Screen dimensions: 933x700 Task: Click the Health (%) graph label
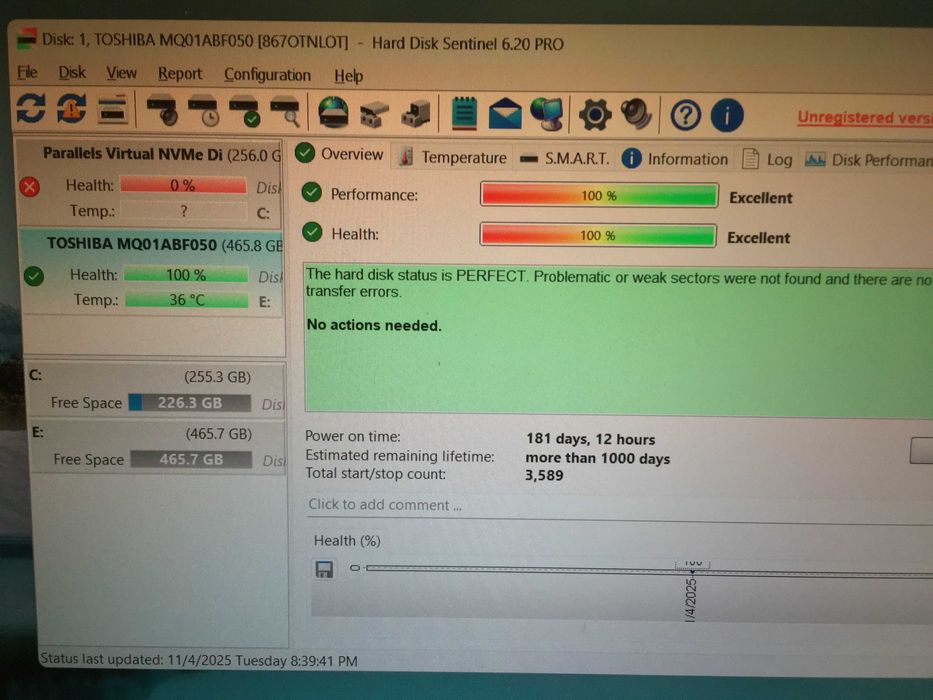click(347, 541)
